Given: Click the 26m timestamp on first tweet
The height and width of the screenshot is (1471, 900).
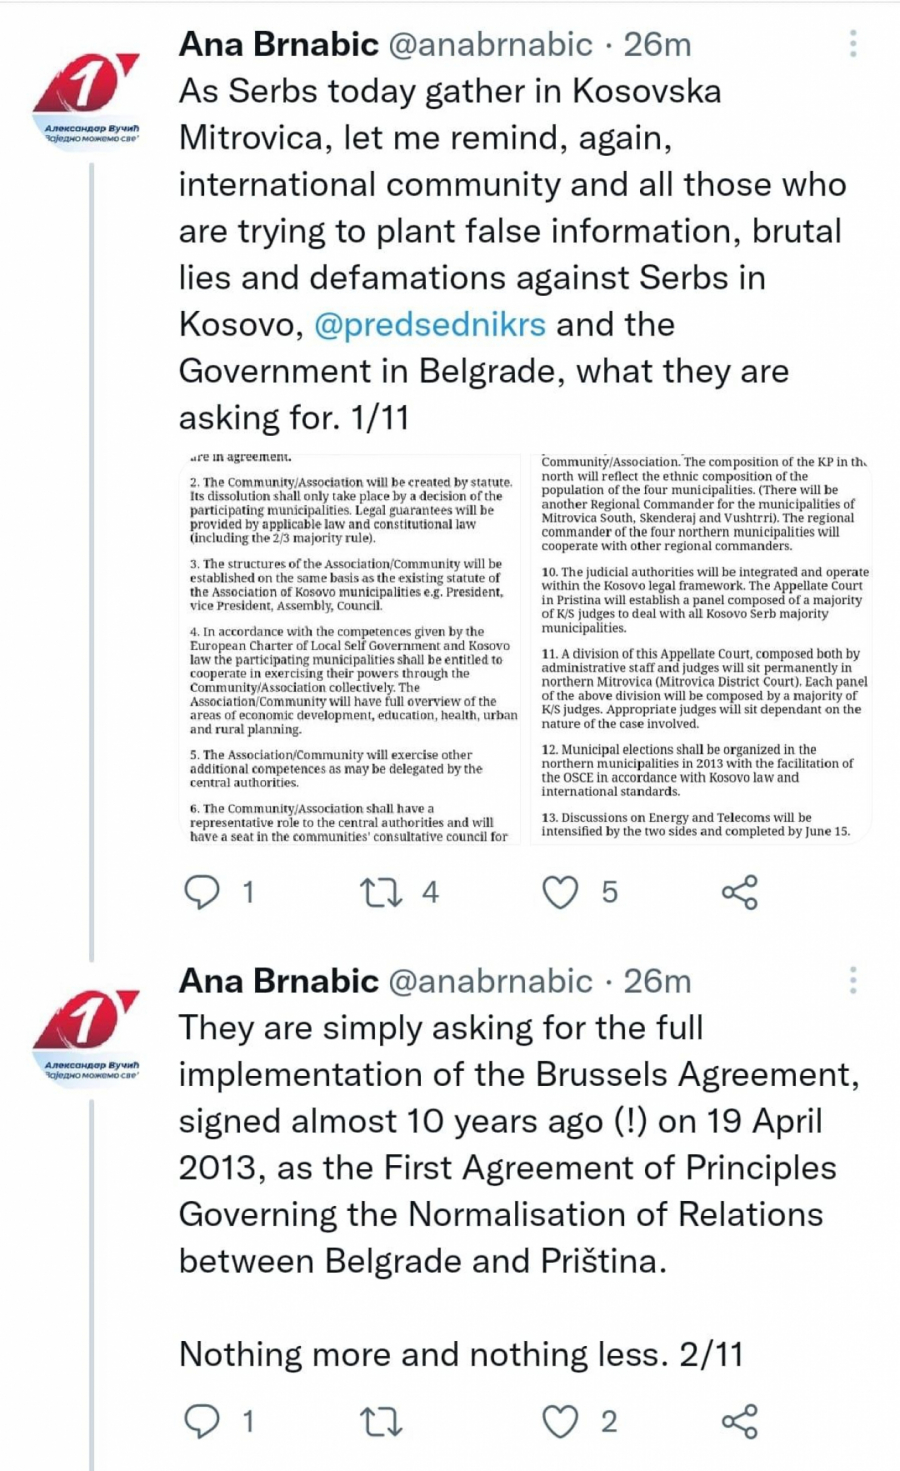Looking at the screenshot, I should click(657, 44).
